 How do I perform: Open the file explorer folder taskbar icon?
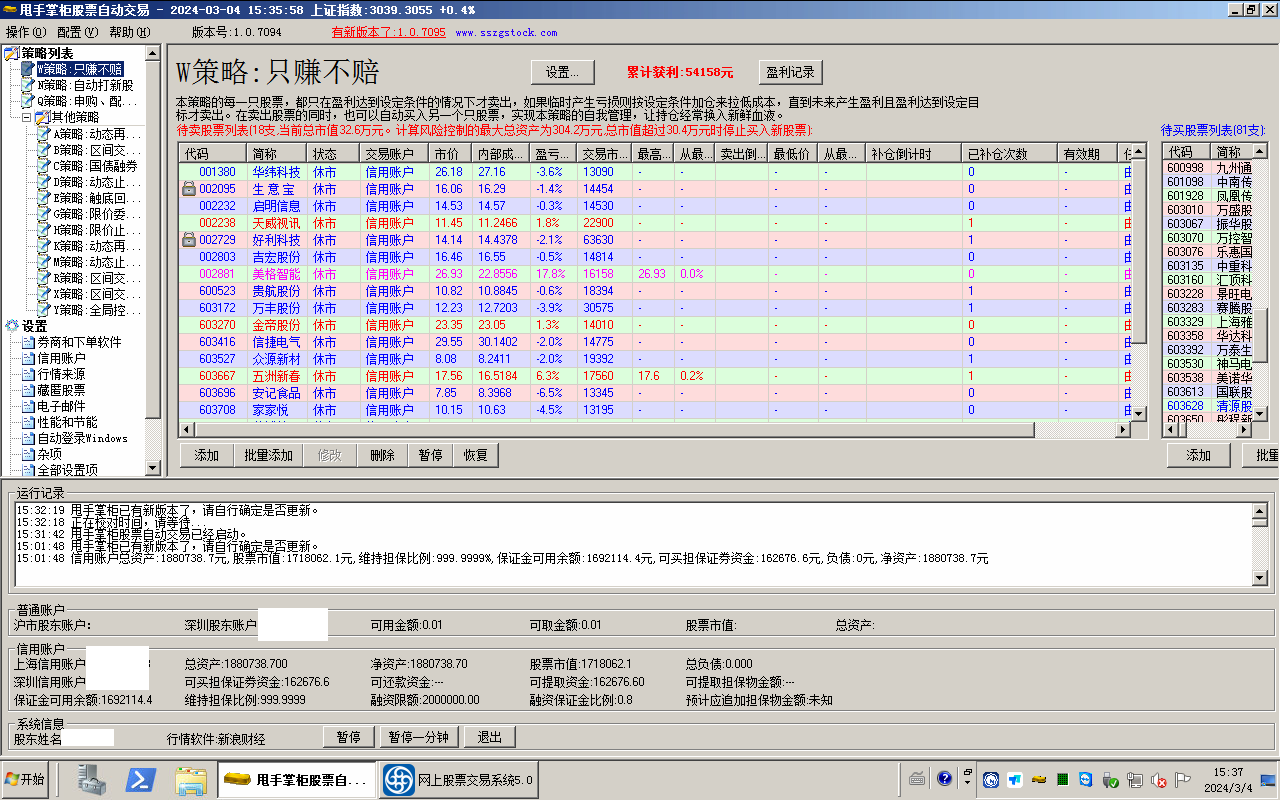pos(190,779)
